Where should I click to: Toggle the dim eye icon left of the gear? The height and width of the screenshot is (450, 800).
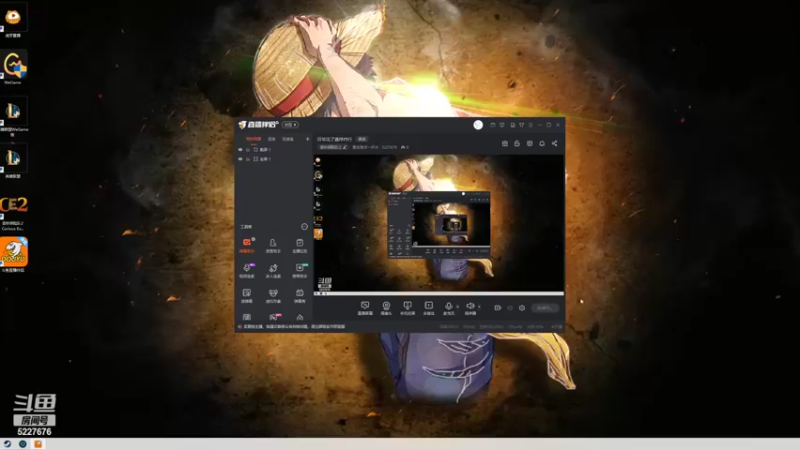click(x=510, y=308)
